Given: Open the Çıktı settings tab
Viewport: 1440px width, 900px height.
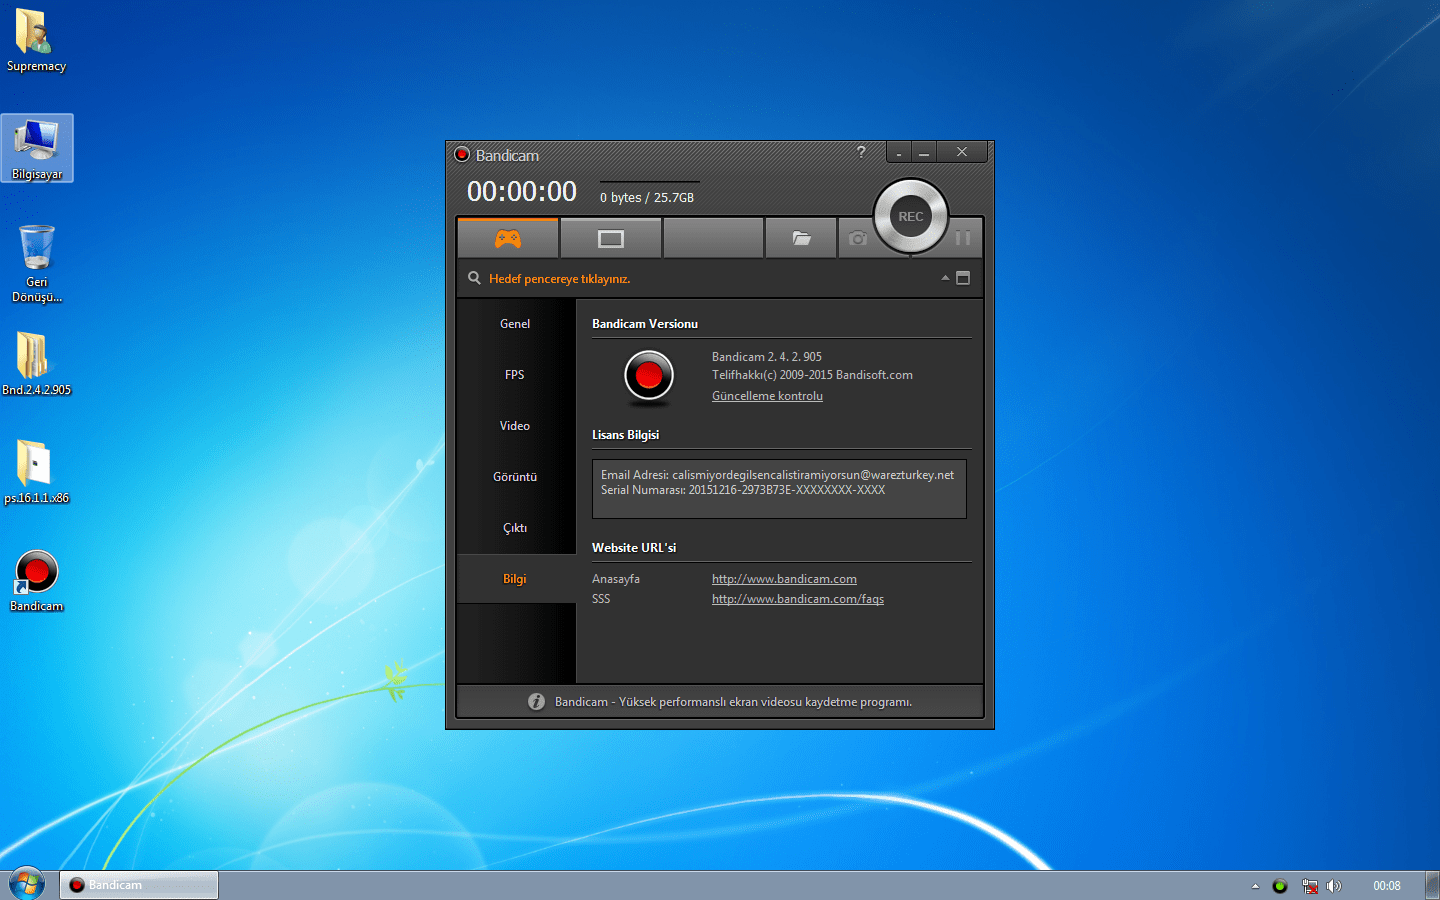Looking at the screenshot, I should (516, 528).
